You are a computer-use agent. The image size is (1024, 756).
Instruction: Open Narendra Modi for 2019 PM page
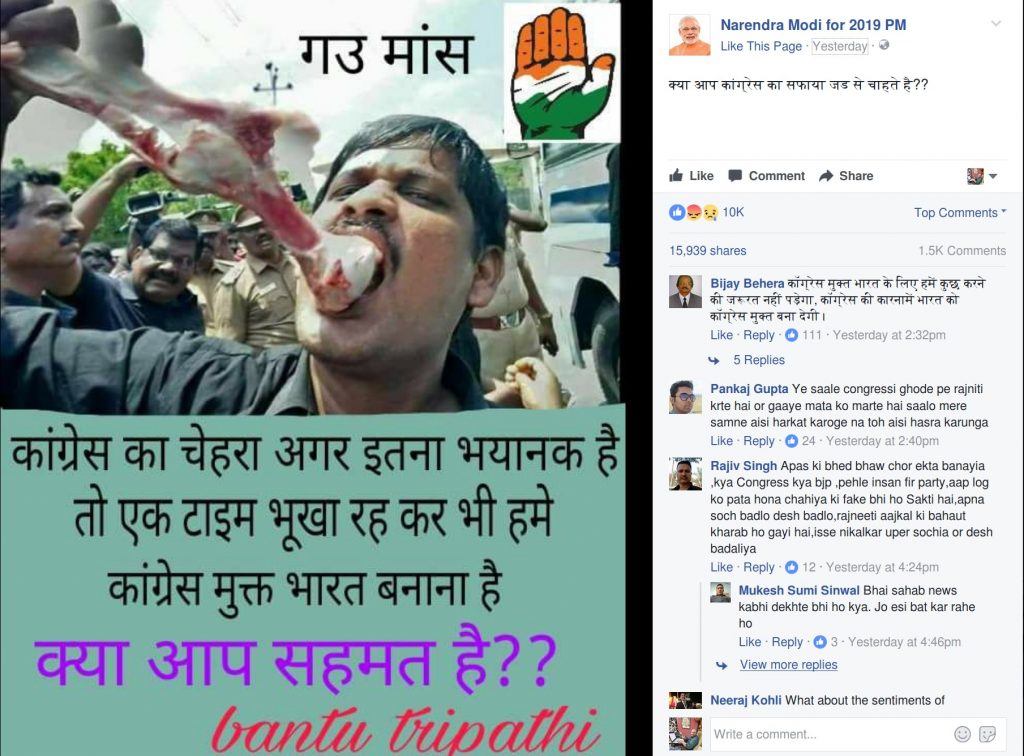tap(813, 25)
